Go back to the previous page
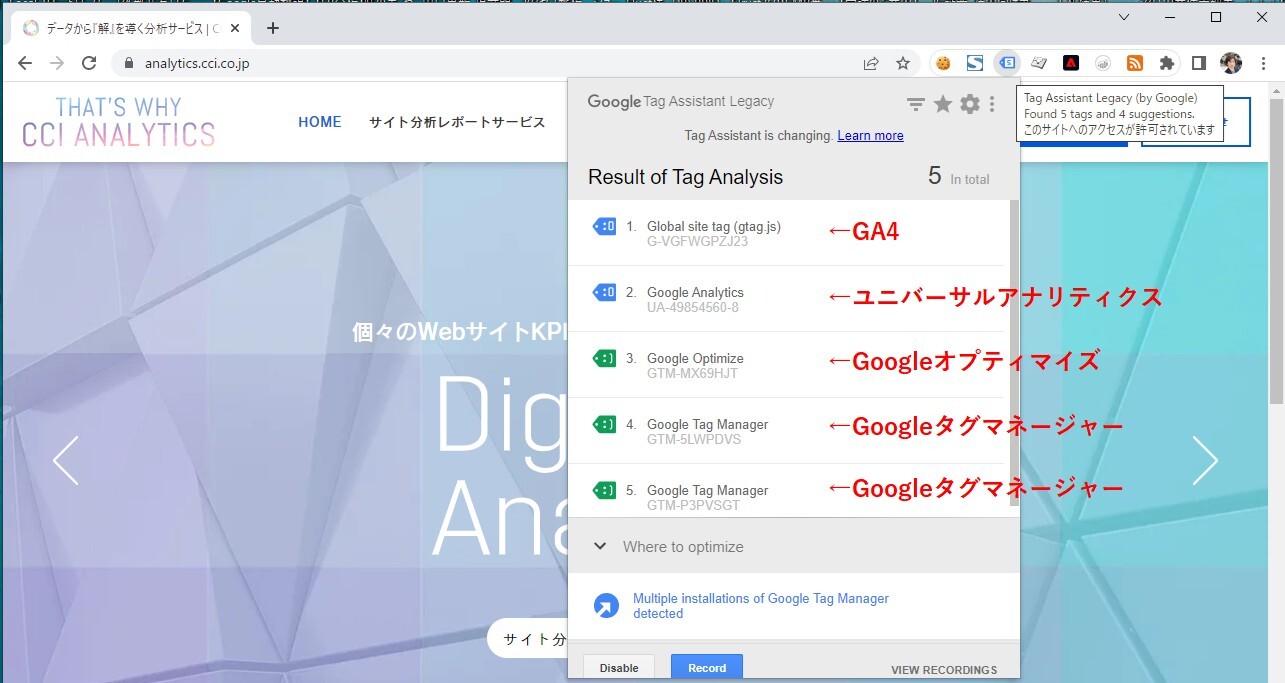 point(25,63)
